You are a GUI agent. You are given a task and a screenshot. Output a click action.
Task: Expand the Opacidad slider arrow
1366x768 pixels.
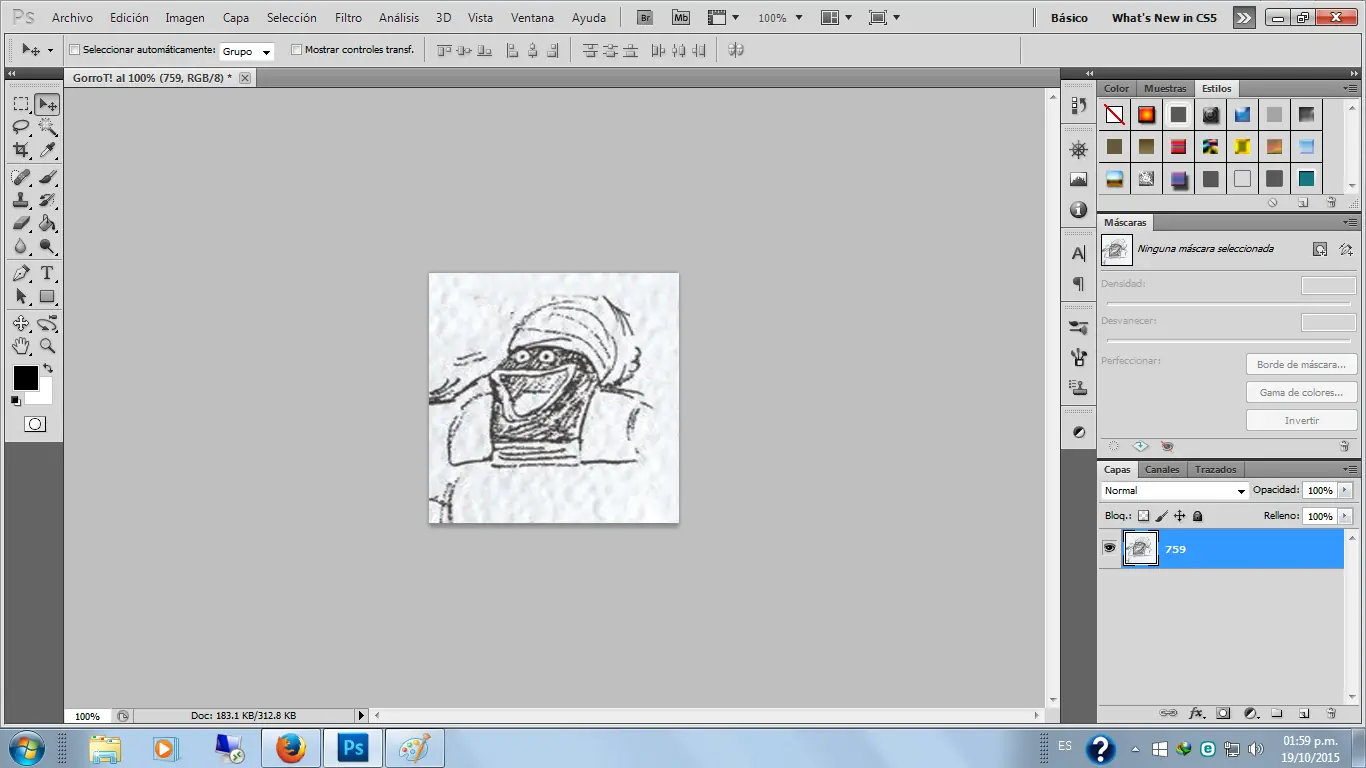tap(1345, 491)
